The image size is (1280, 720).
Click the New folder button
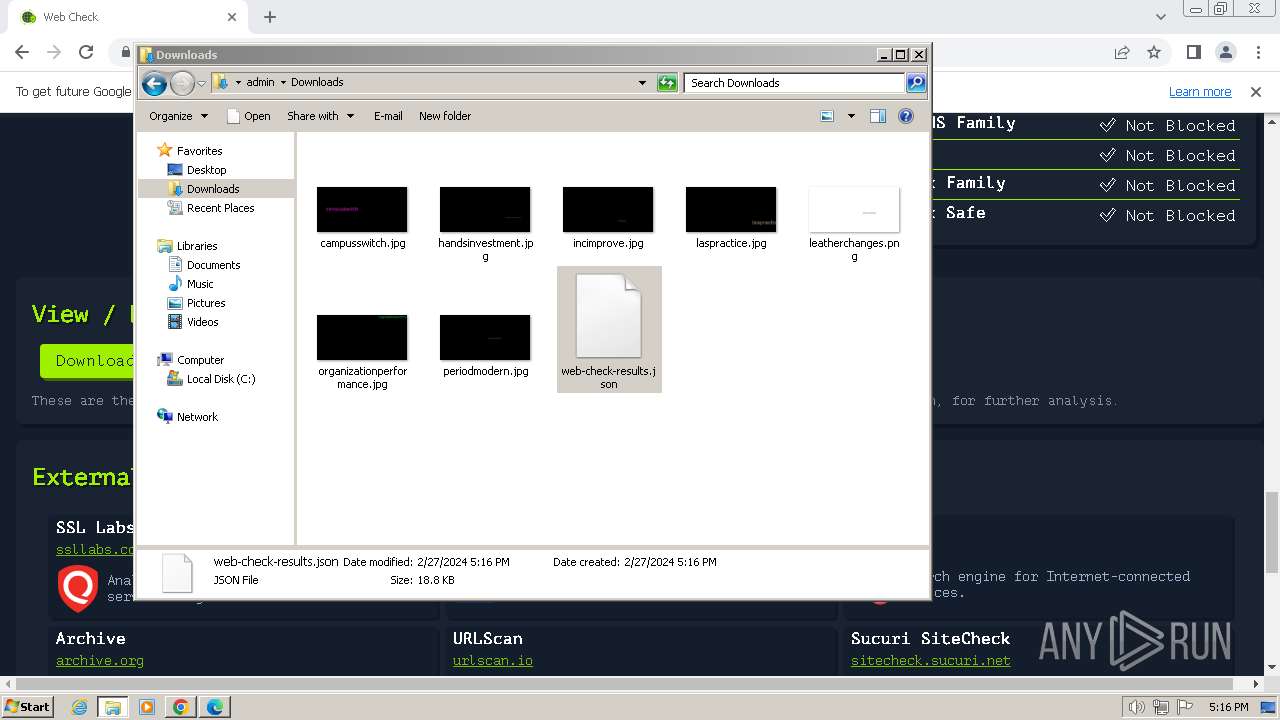click(445, 116)
